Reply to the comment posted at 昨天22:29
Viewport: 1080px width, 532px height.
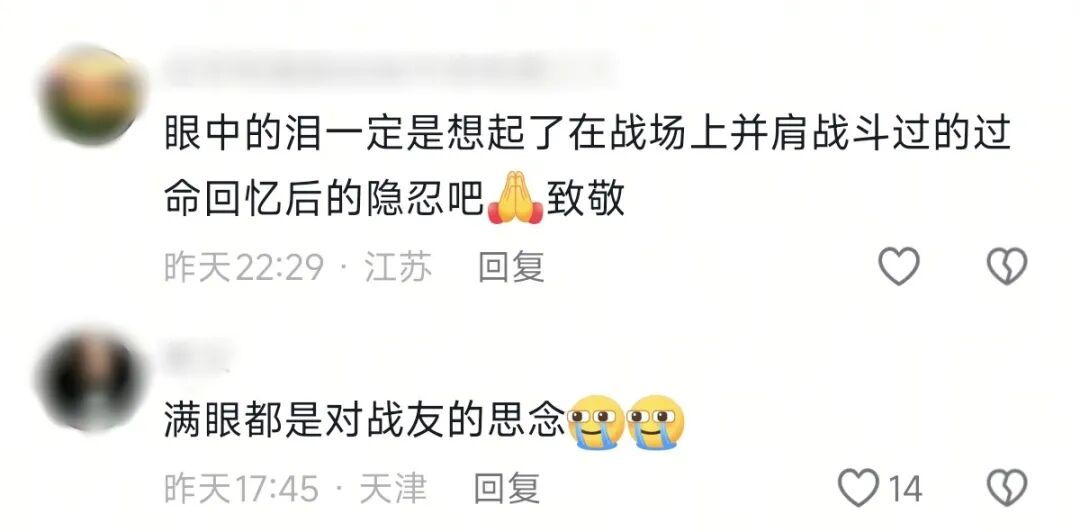[x=511, y=267]
